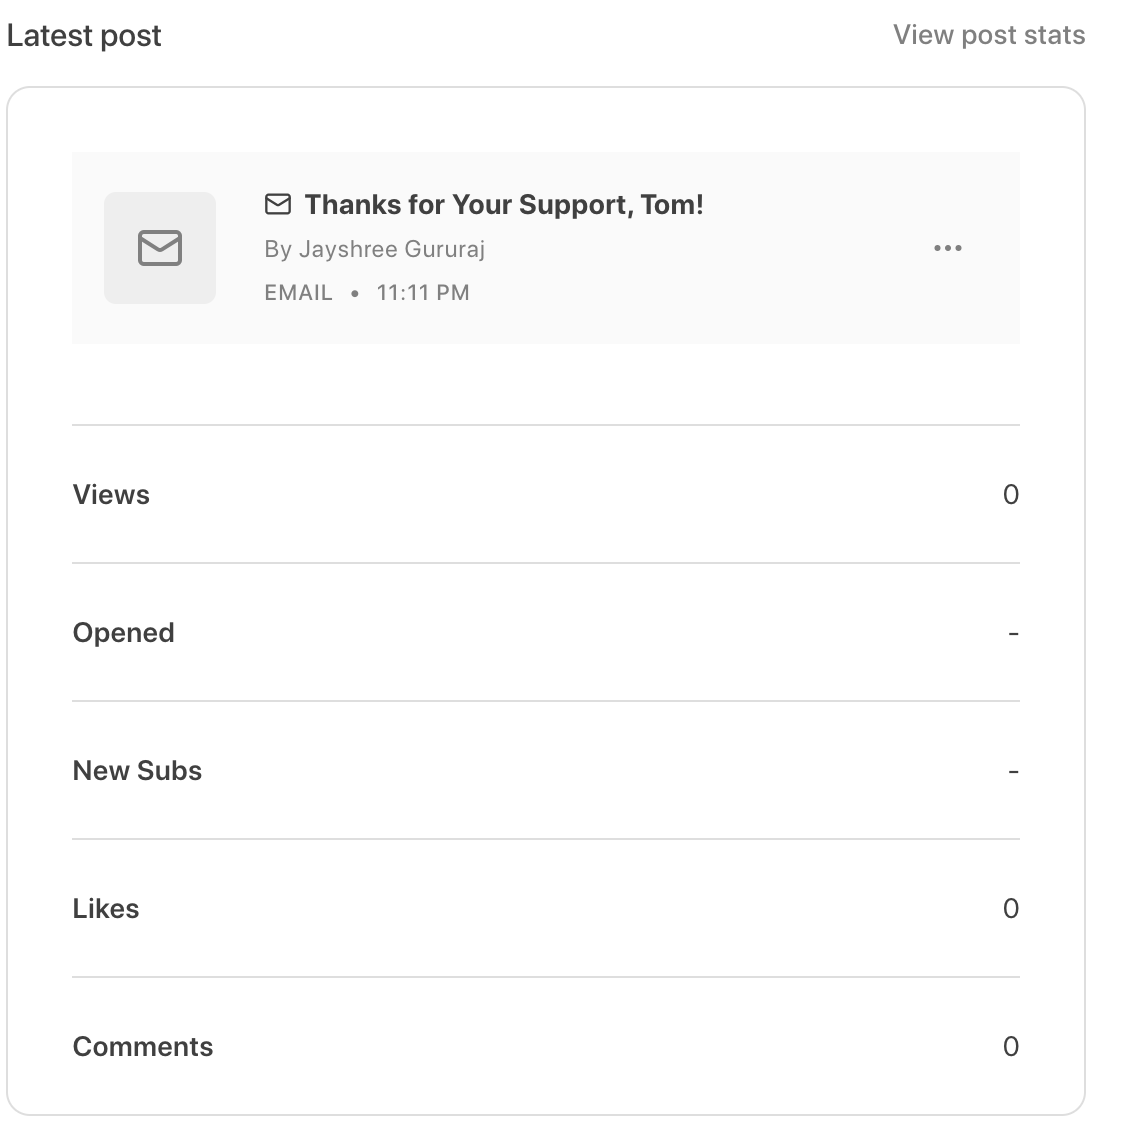The image size is (1132, 1144).
Task: Open View post stats
Action: 988,34
